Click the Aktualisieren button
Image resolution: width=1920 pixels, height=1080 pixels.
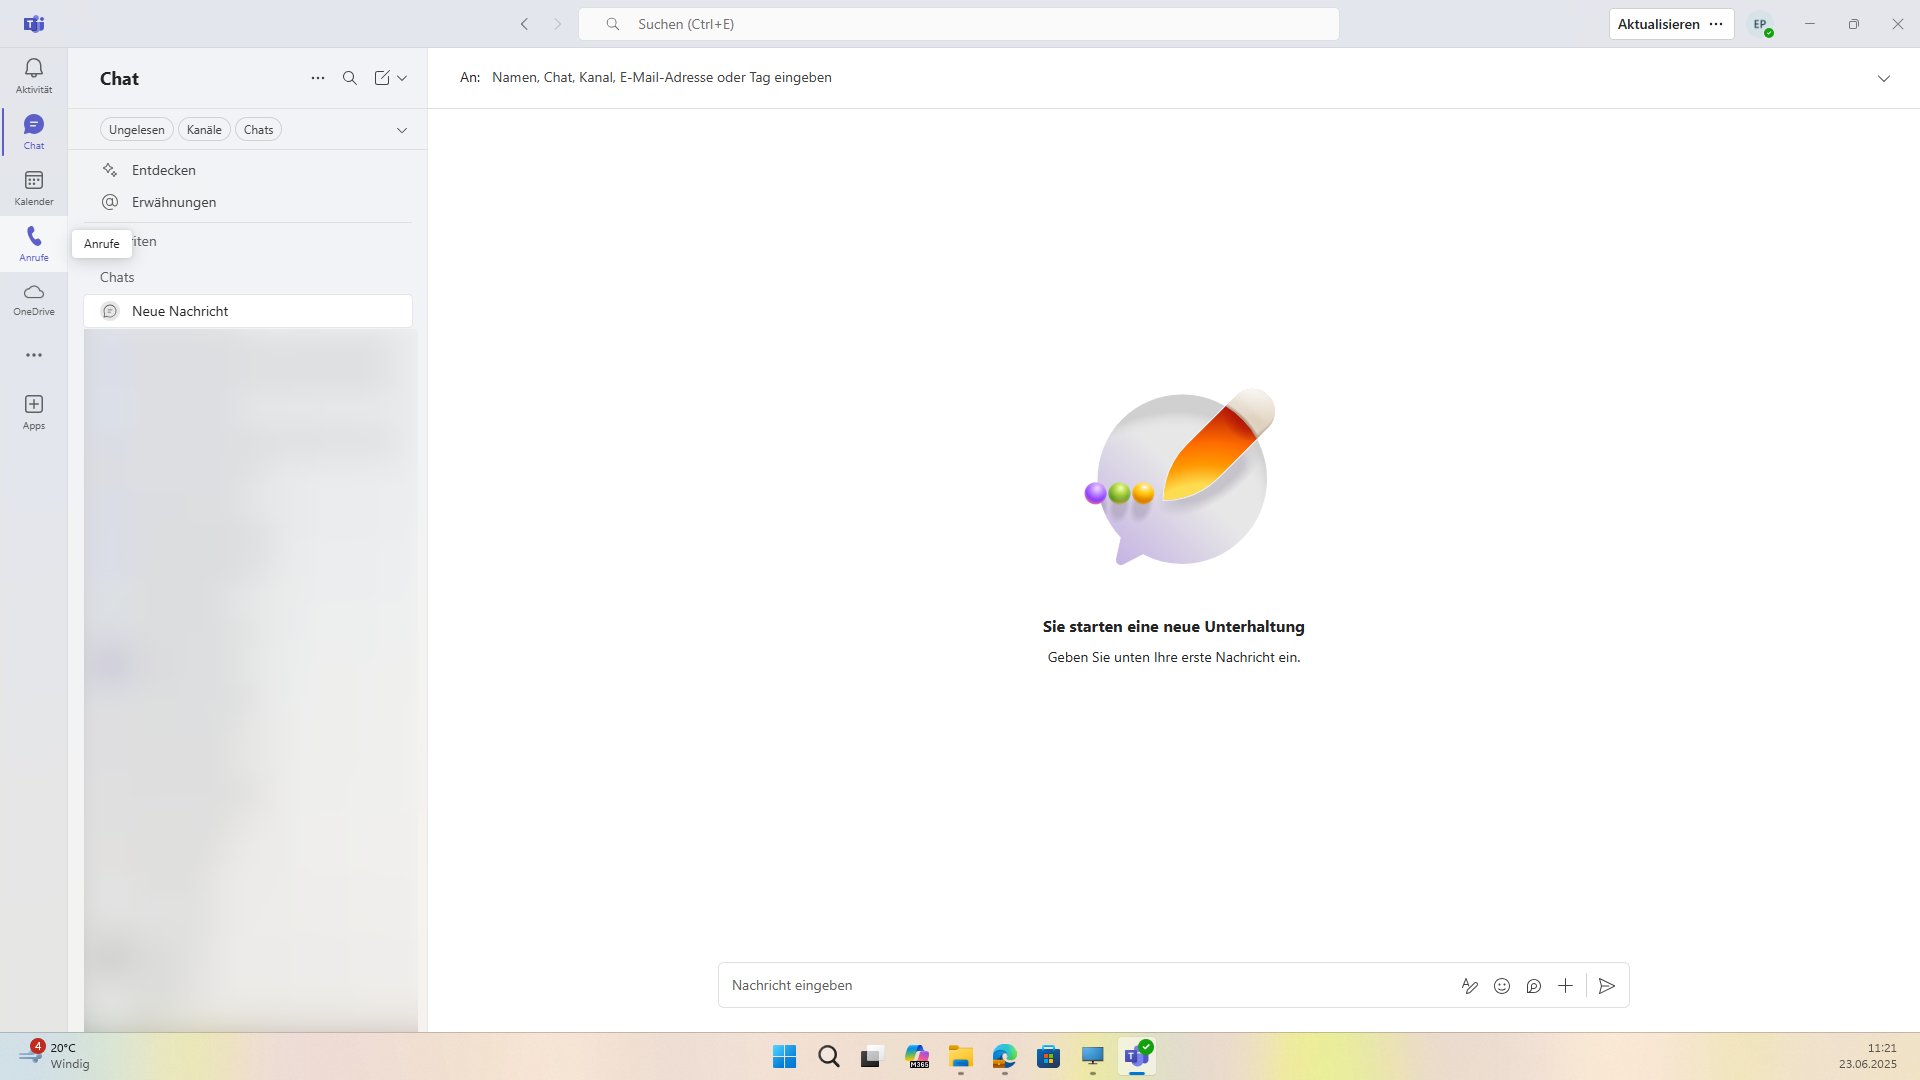click(1658, 24)
